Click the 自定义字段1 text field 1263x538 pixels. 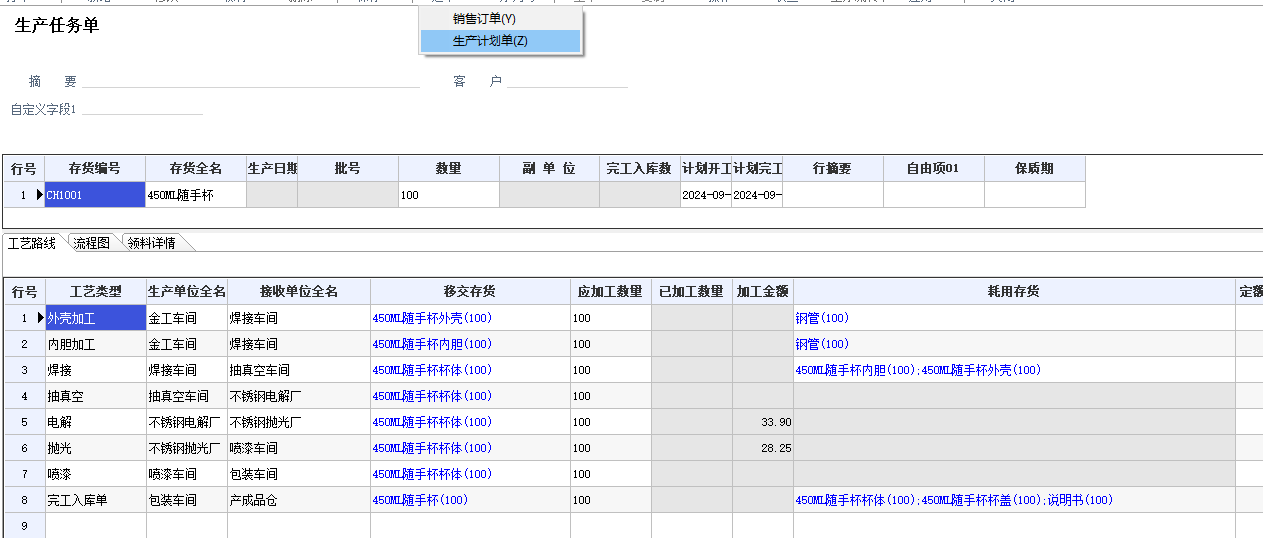pos(142,108)
